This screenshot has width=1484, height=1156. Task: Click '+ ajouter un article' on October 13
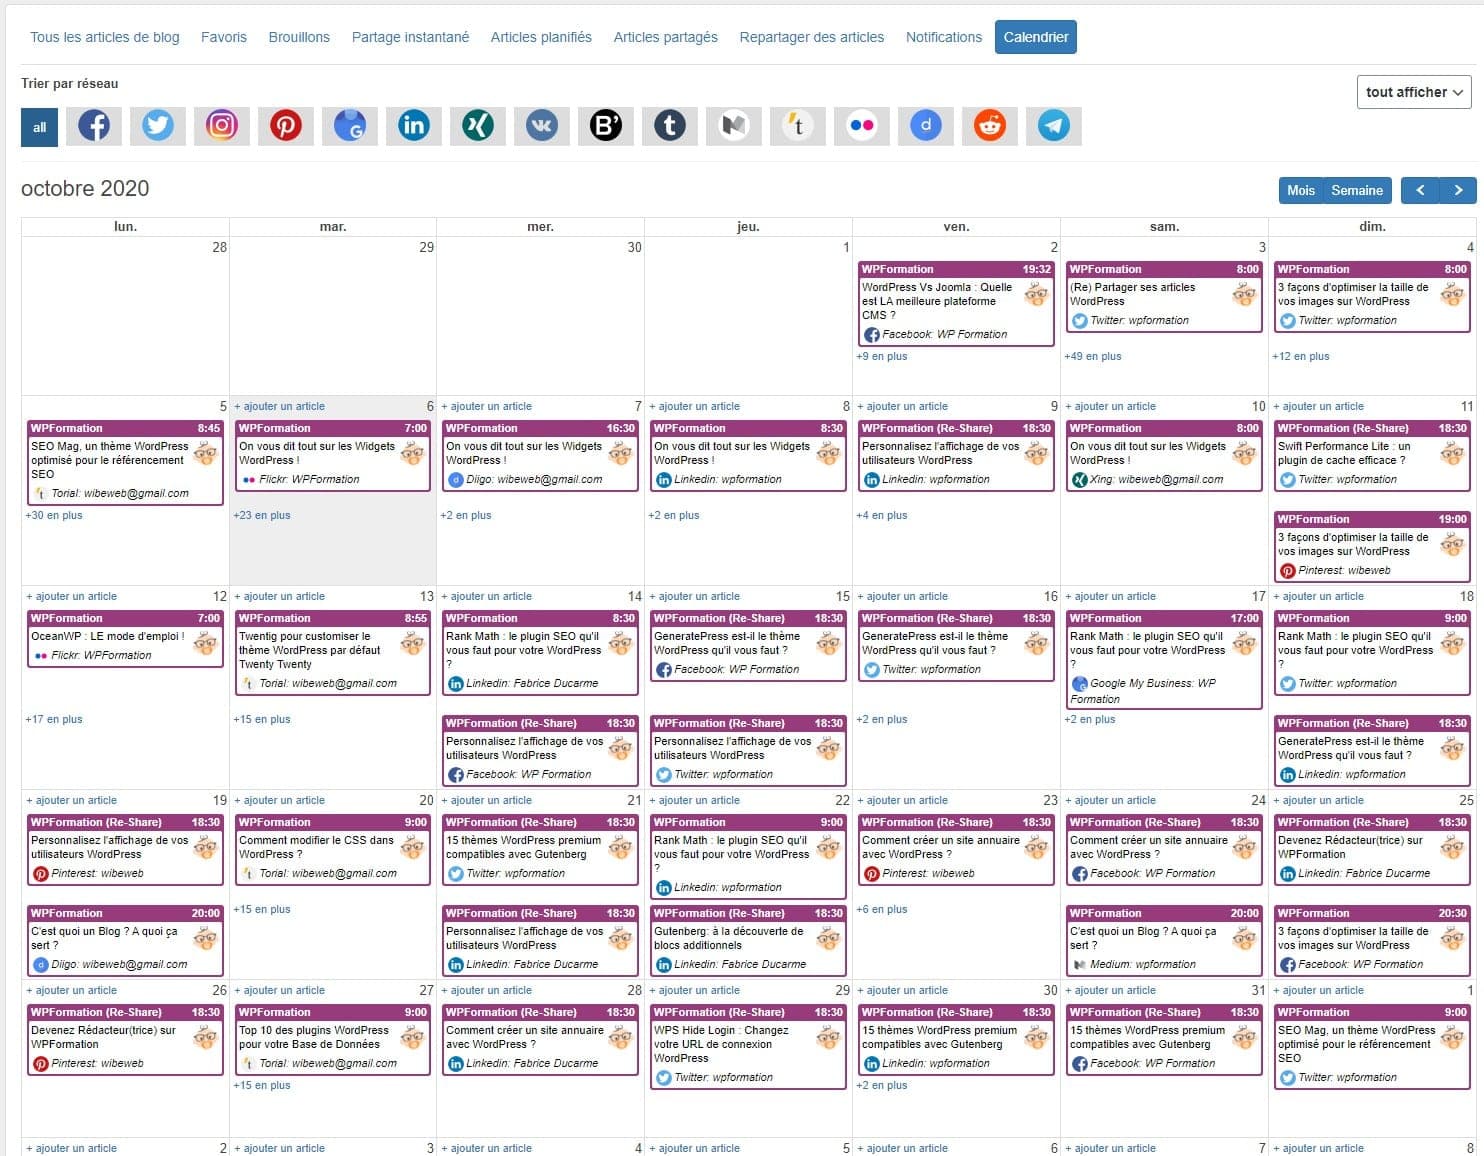tap(280, 596)
